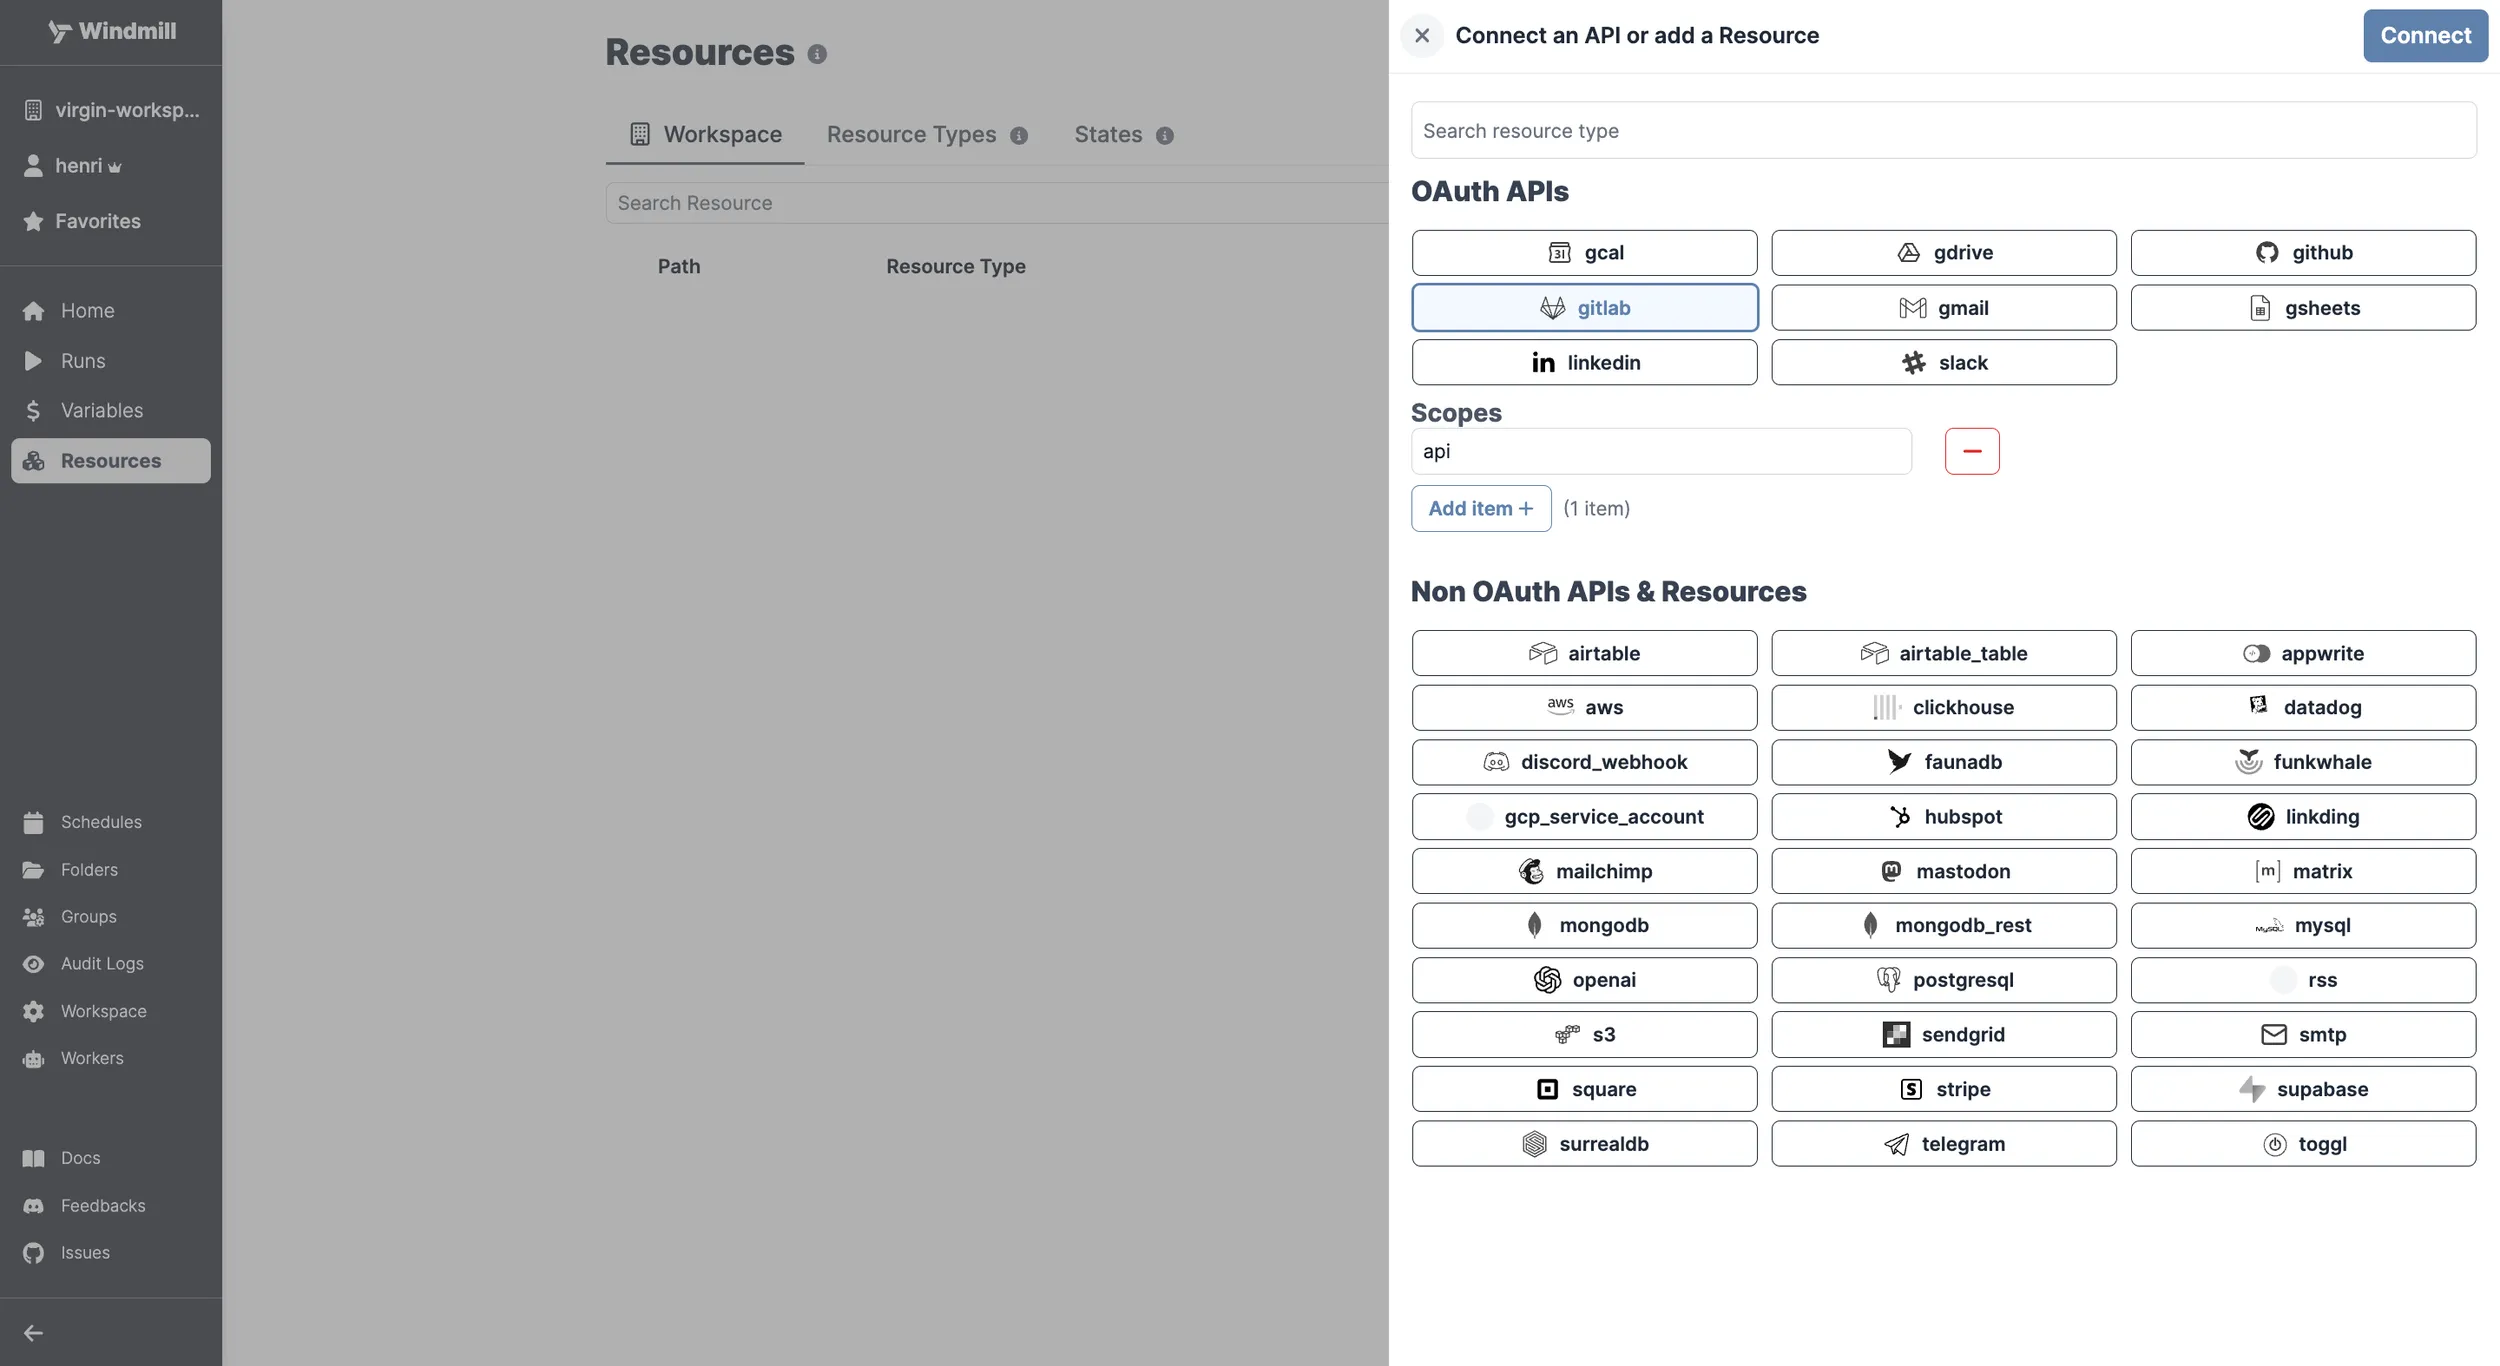
Task: Select the mongodb resource type
Action: click(1584, 925)
